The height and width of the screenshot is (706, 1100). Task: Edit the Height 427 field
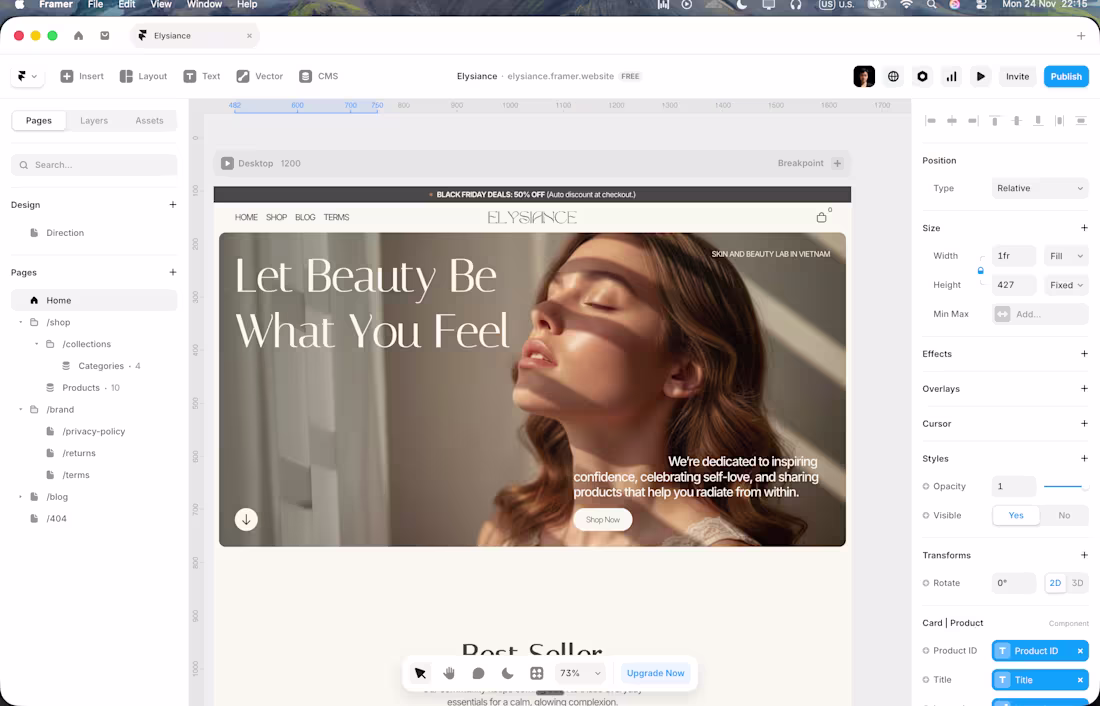click(x=1014, y=285)
